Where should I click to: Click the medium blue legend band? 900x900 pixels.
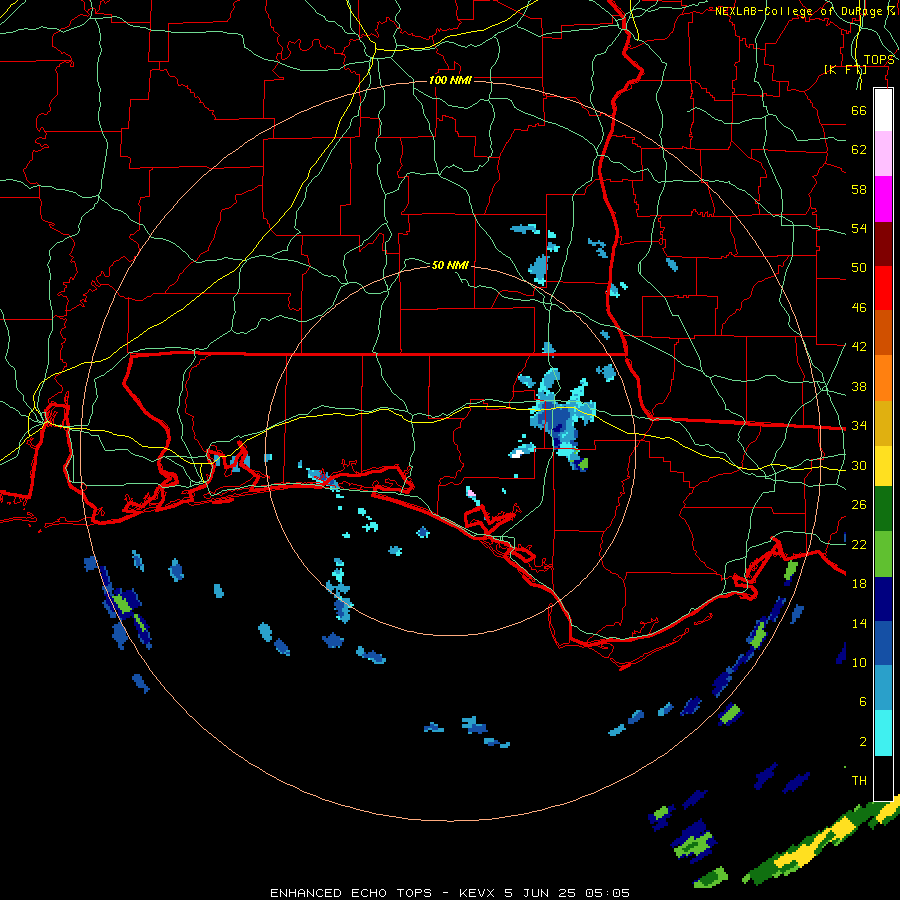click(883, 643)
